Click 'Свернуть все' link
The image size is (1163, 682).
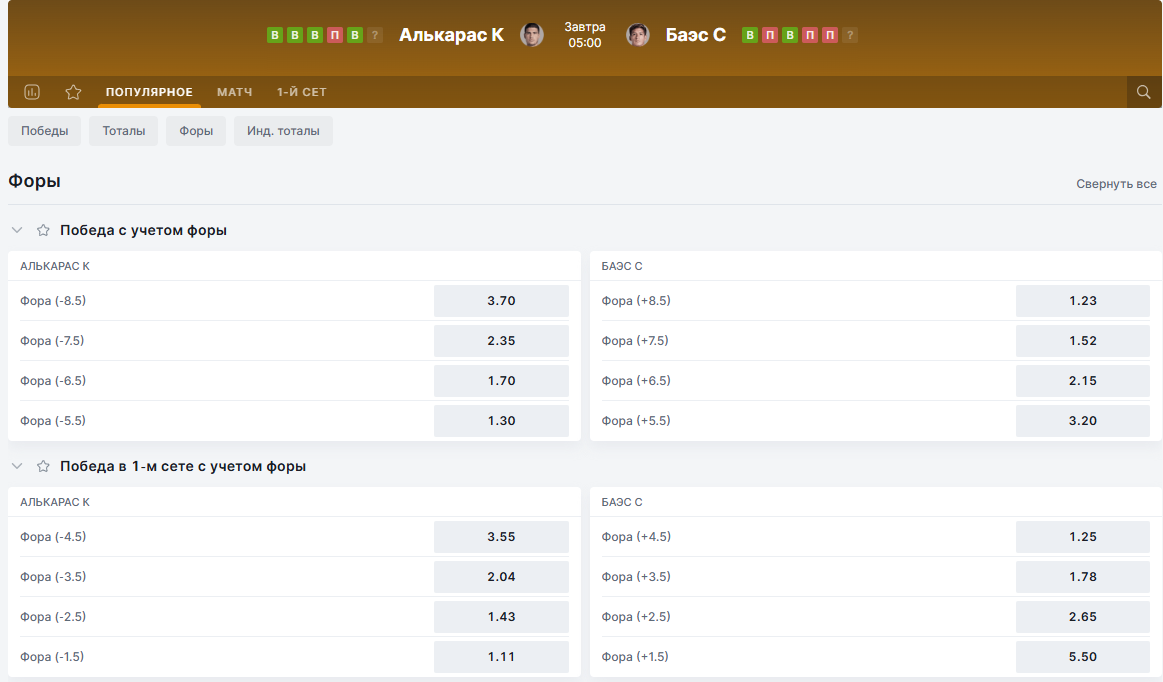click(1116, 184)
